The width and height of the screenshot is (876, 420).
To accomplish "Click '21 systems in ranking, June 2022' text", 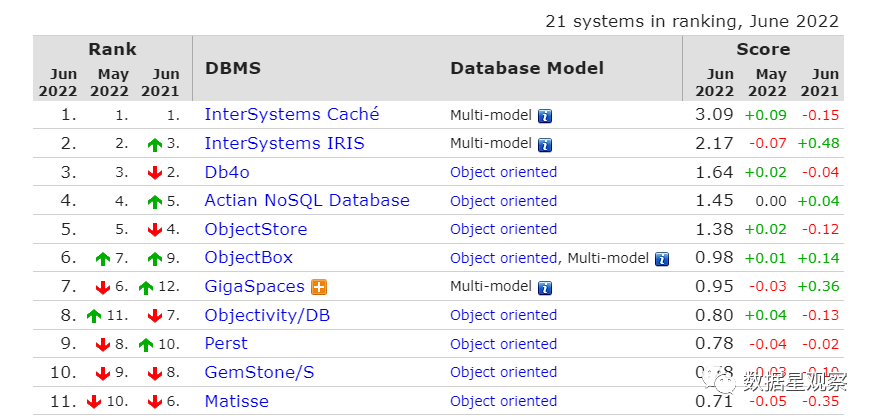I will [x=692, y=21].
